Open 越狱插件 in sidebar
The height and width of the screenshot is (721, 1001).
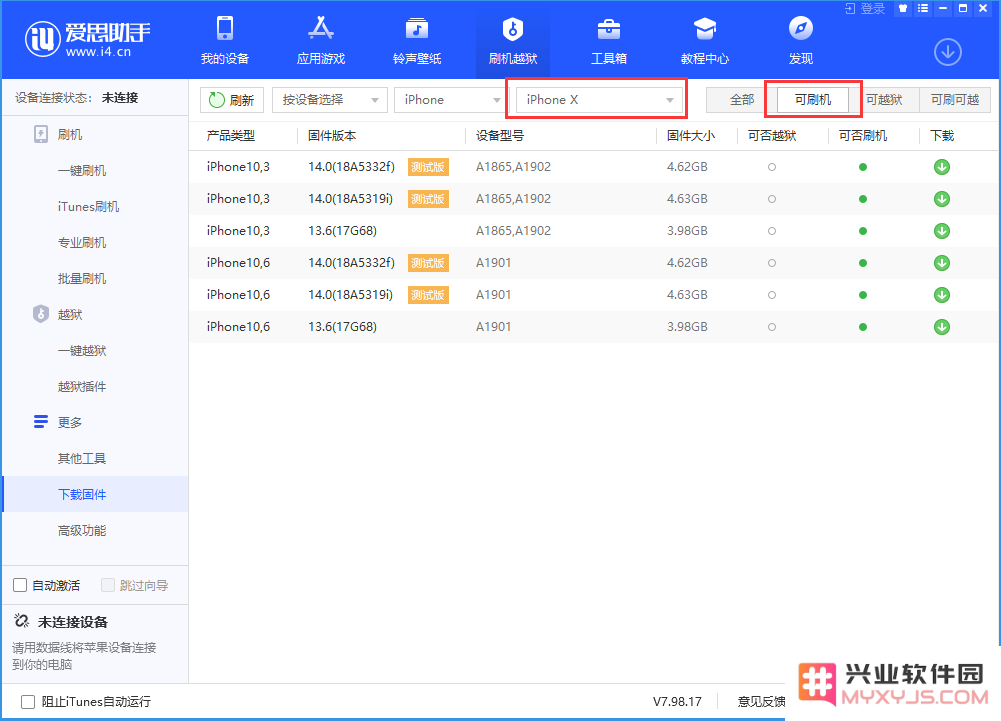[x=82, y=386]
